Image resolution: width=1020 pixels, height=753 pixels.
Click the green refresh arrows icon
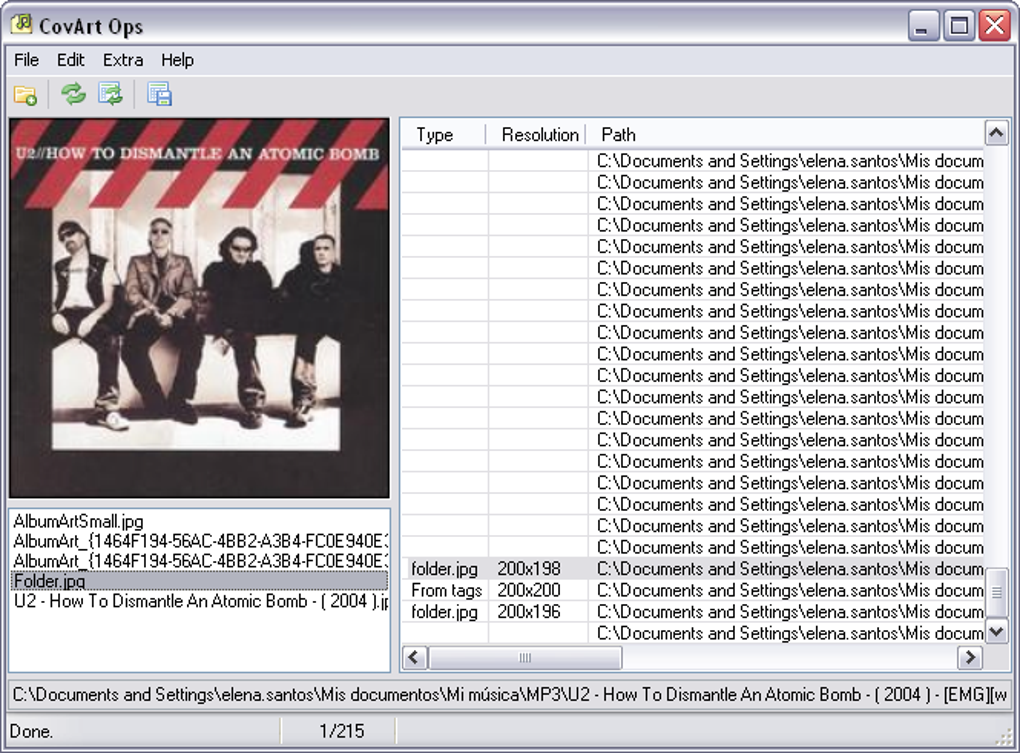tap(73, 94)
